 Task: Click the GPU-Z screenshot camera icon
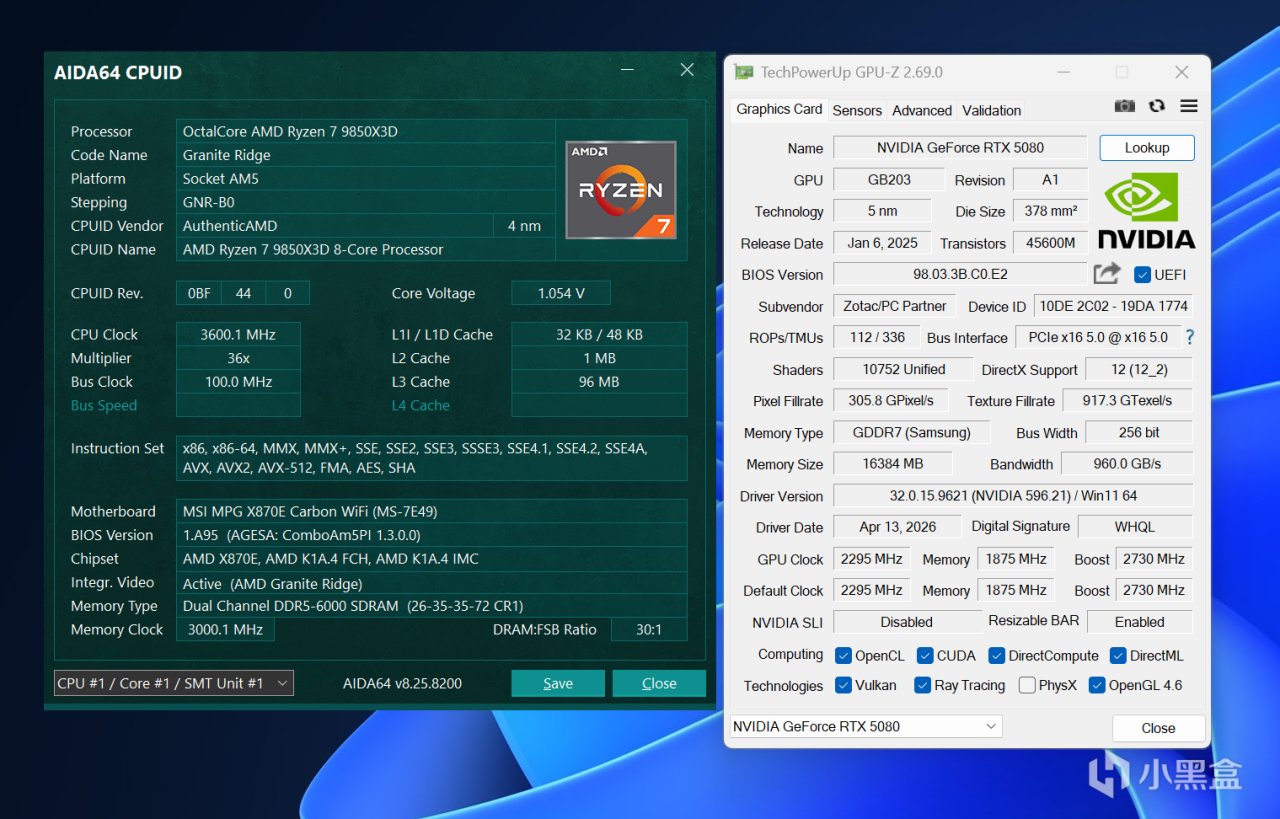coord(1125,106)
